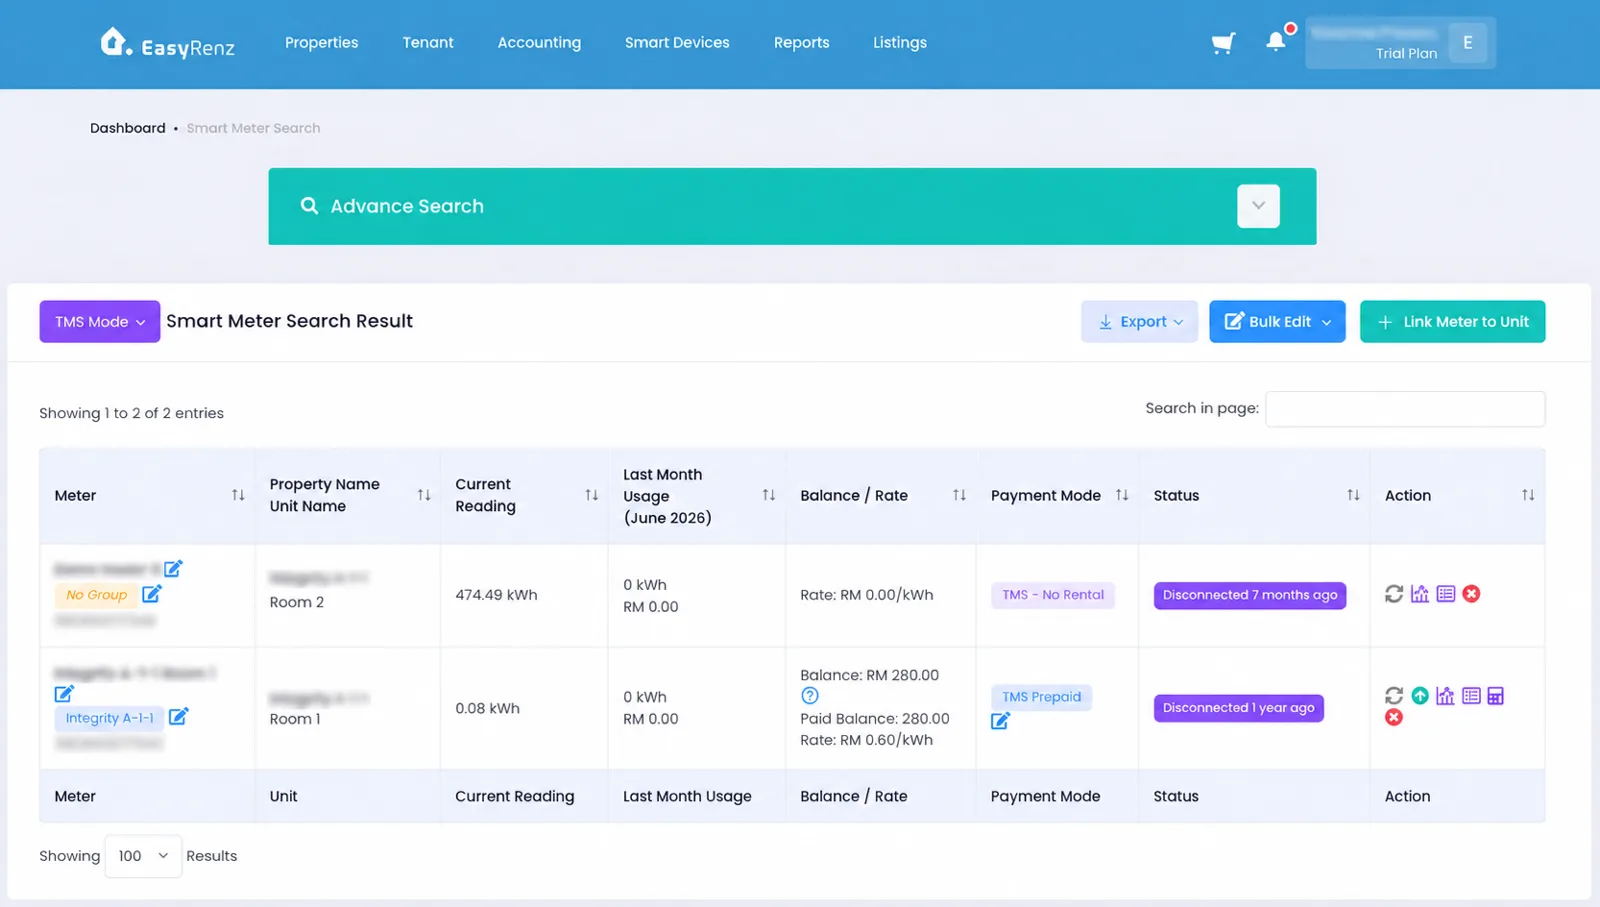Screen dimensions: 1600x907
Task: Click Link Meter to Unit button
Action: coord(1452,321)
